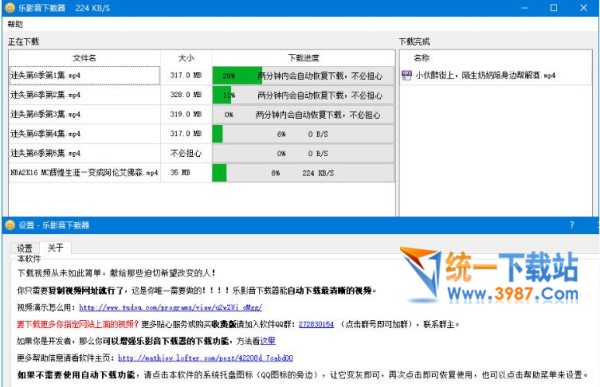
Task: Click the 大小 column header
Action: [x=186, y=58]
